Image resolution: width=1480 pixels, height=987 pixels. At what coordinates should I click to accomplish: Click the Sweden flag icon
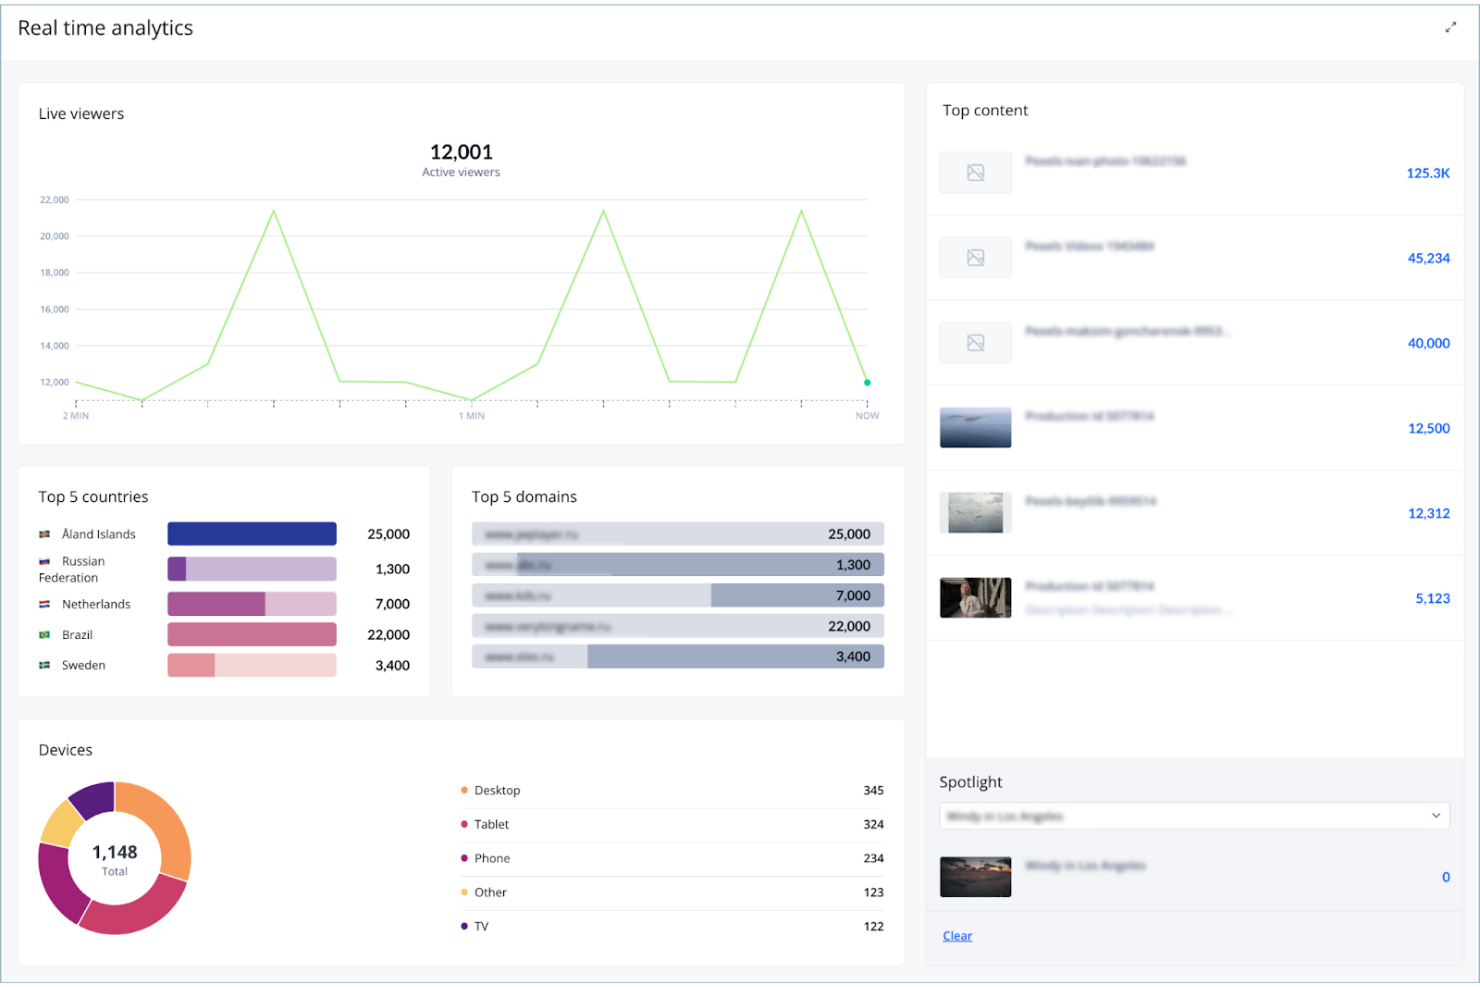44,665
